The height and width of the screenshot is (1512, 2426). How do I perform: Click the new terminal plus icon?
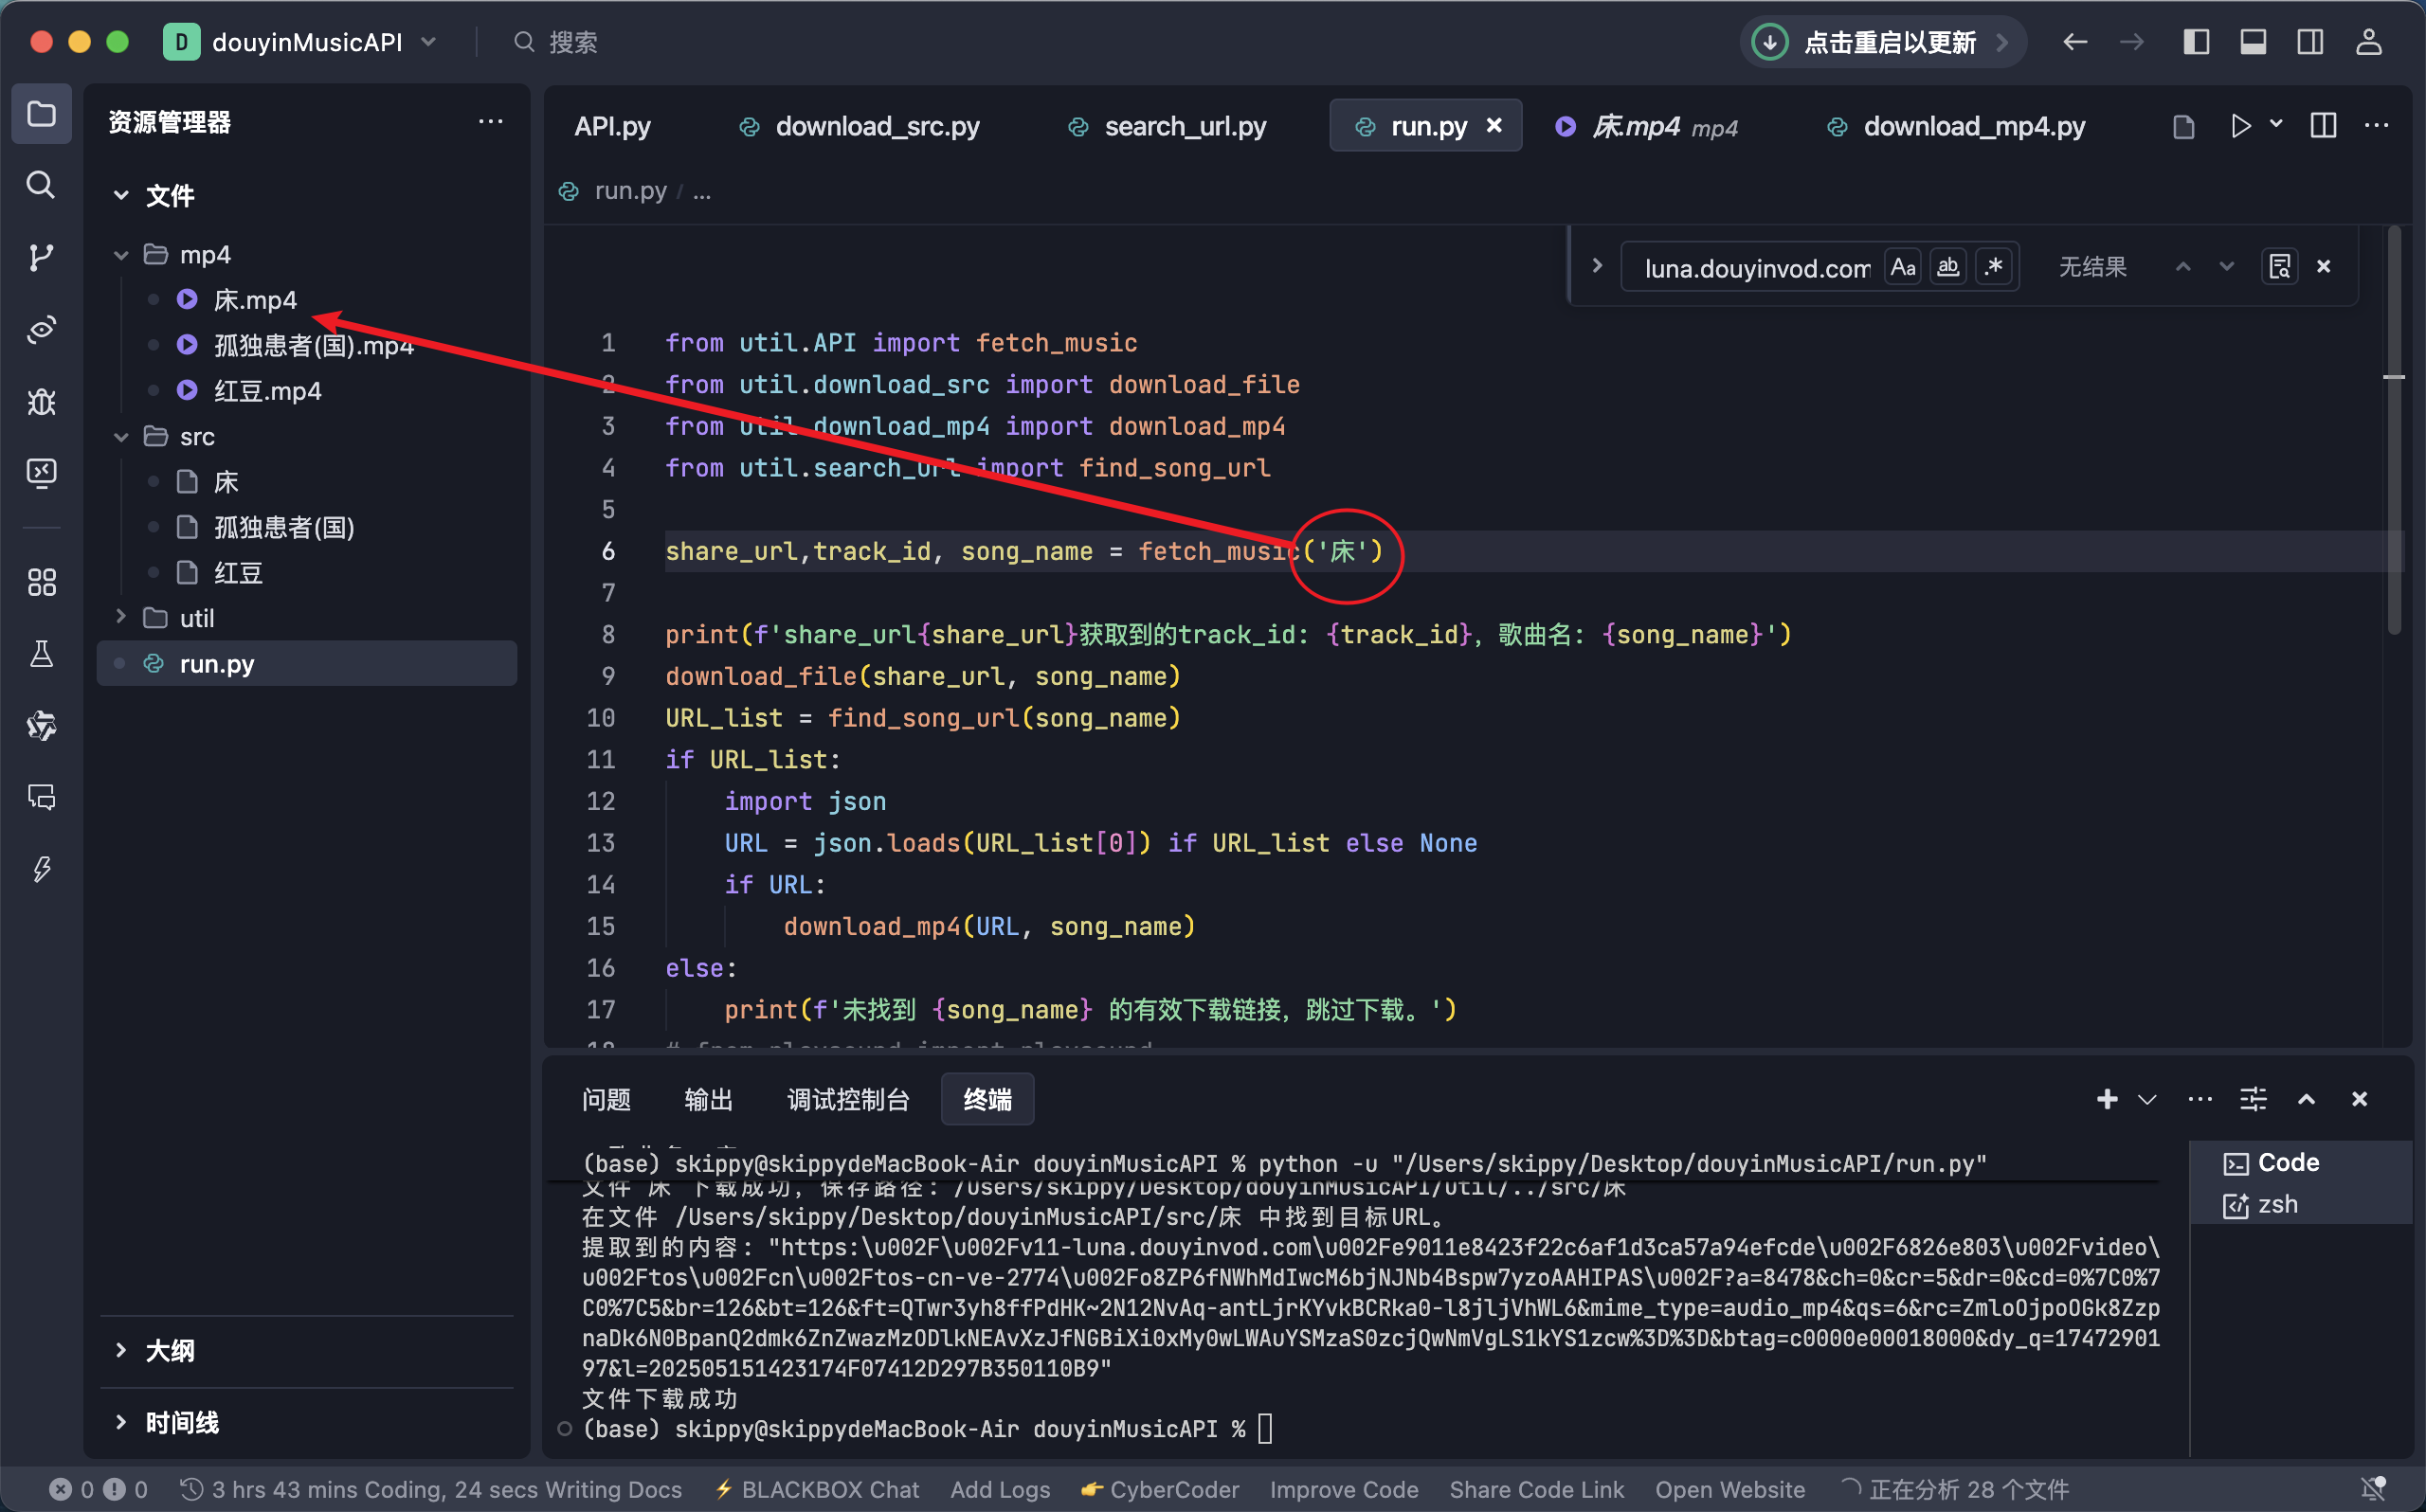click(x=2106, y=1099)
